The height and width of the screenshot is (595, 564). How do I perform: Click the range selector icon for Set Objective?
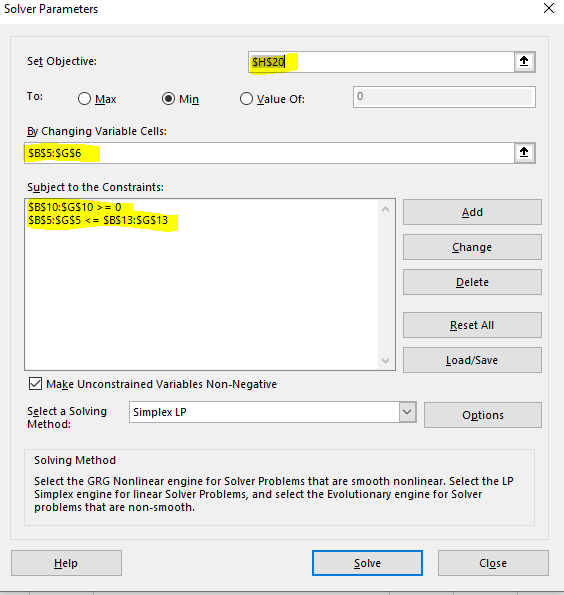pyautogui.click(x=524, y=61)
